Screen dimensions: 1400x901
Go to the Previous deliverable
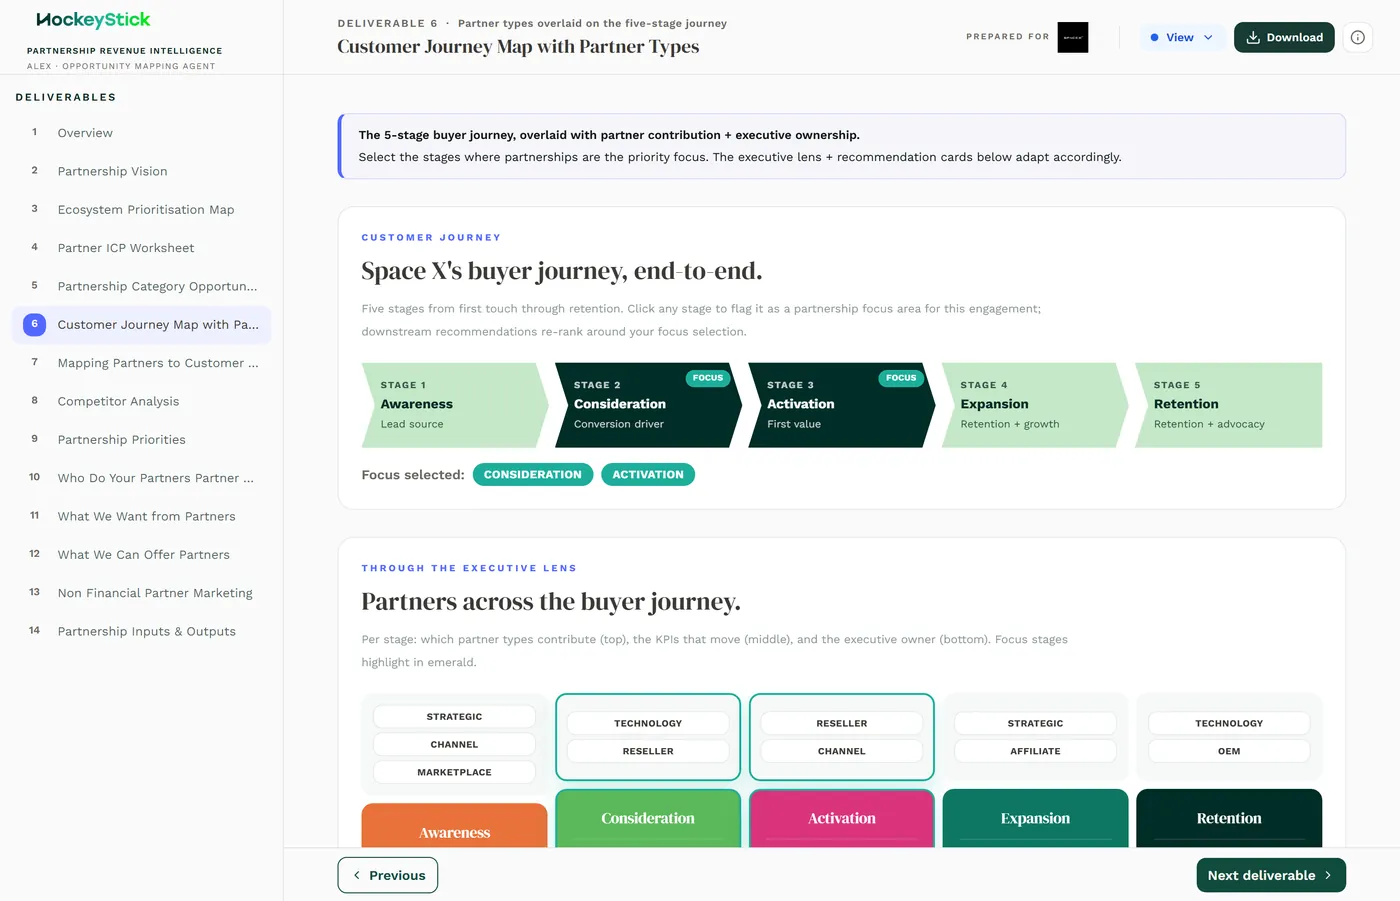click(388, 875)
